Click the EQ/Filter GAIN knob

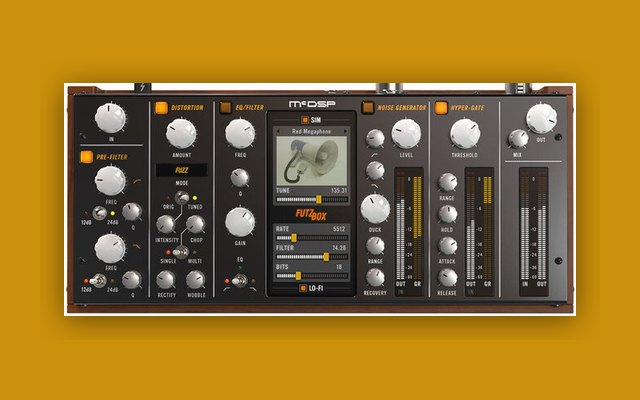pyautogui.click(x=240, y=222)
